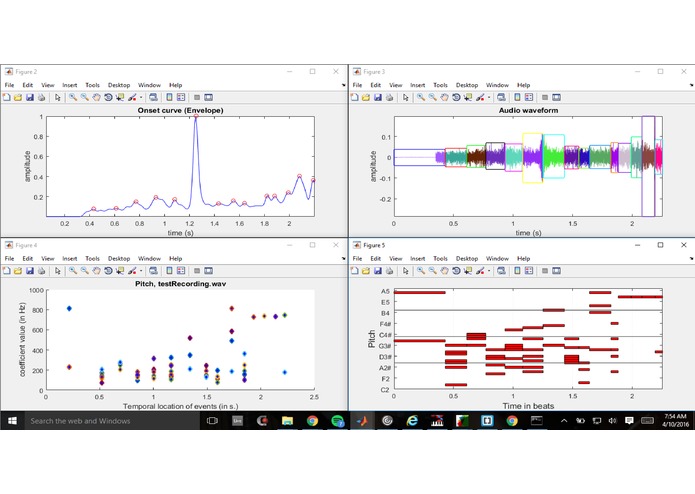Open Window menu in Figure 5
This screenshot has height=494, width=695.
[497, 258]
